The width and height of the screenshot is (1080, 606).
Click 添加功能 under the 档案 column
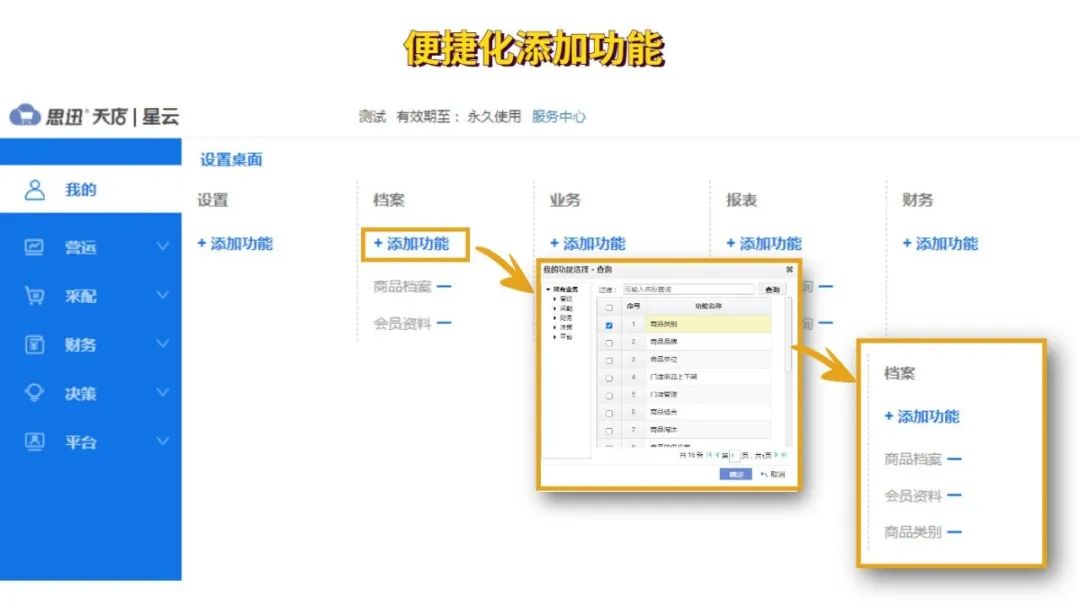click(x=414, y=243)
